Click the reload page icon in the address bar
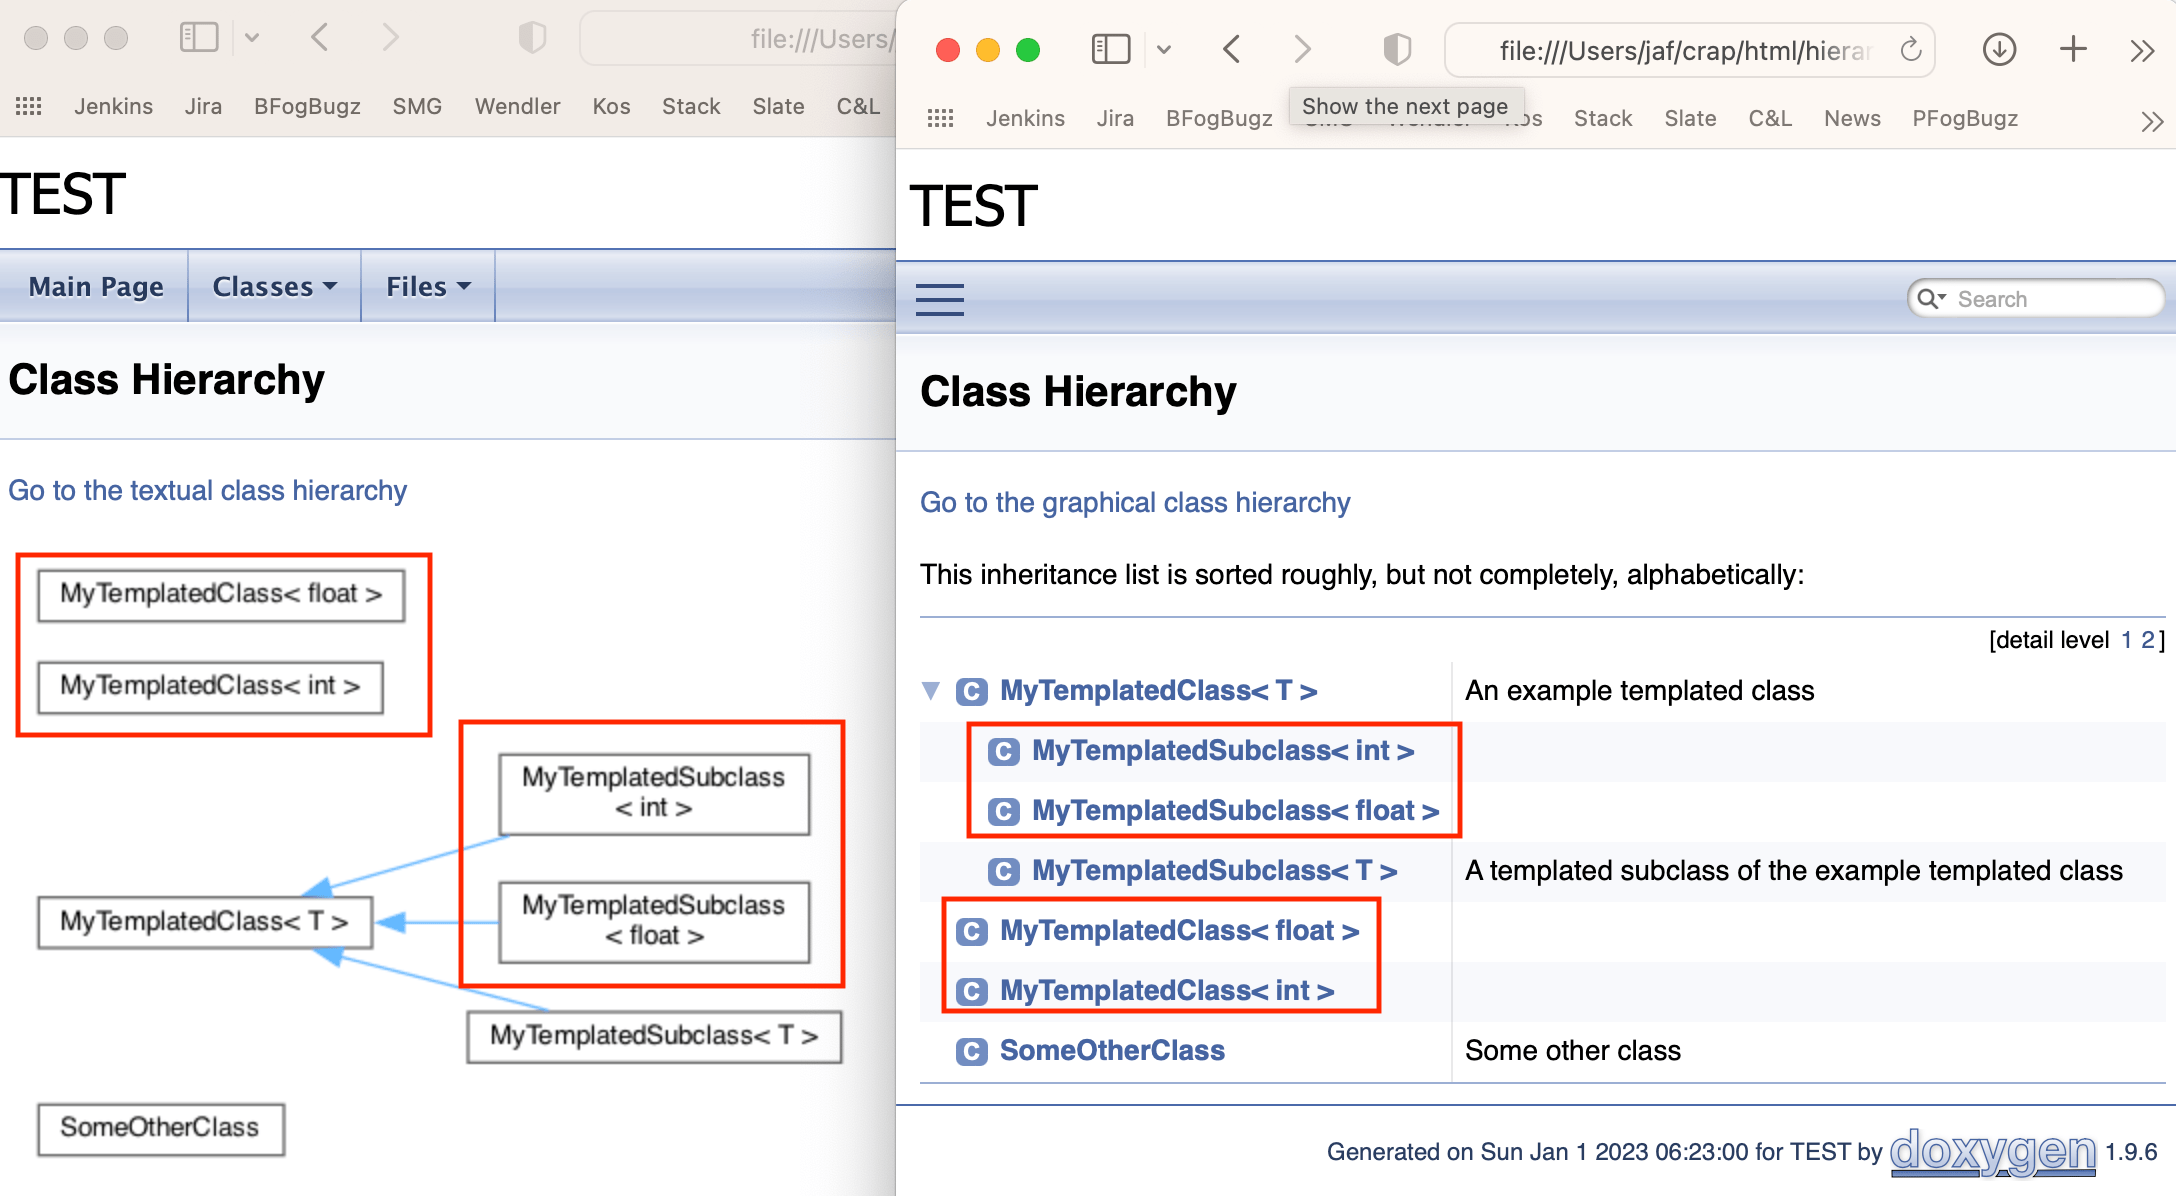 tap(1911, 50)
